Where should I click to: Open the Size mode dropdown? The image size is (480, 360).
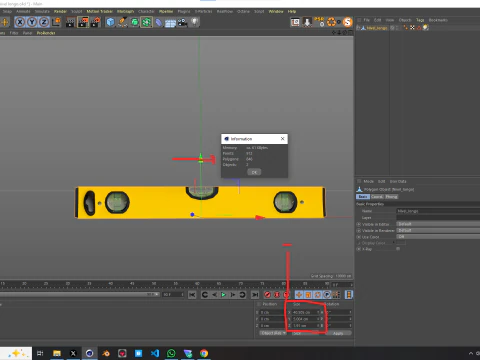305,333
